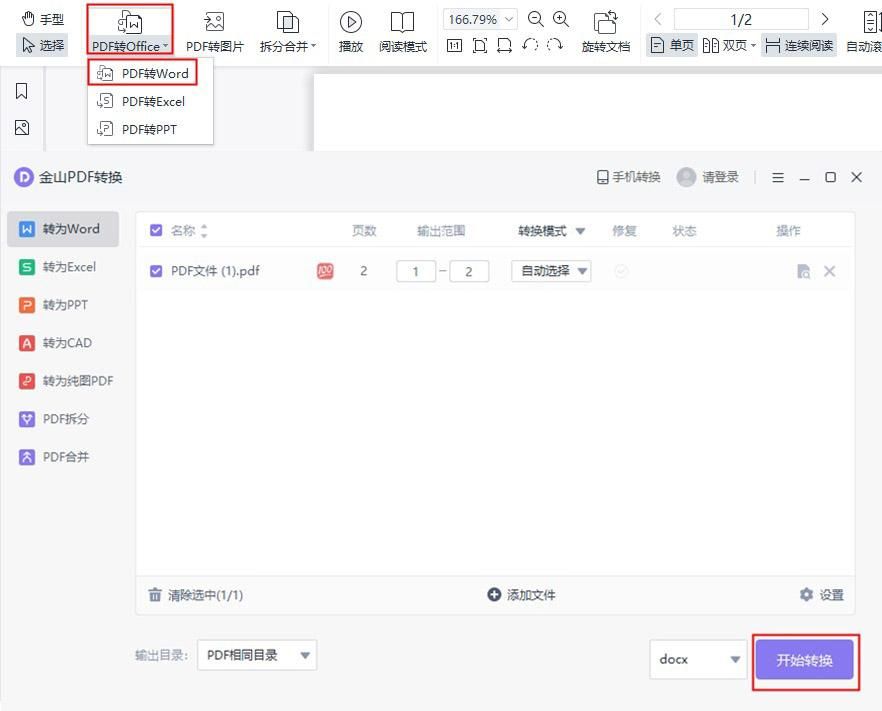
Task: Open the 双页 options arrow
Action: [753, 46]
